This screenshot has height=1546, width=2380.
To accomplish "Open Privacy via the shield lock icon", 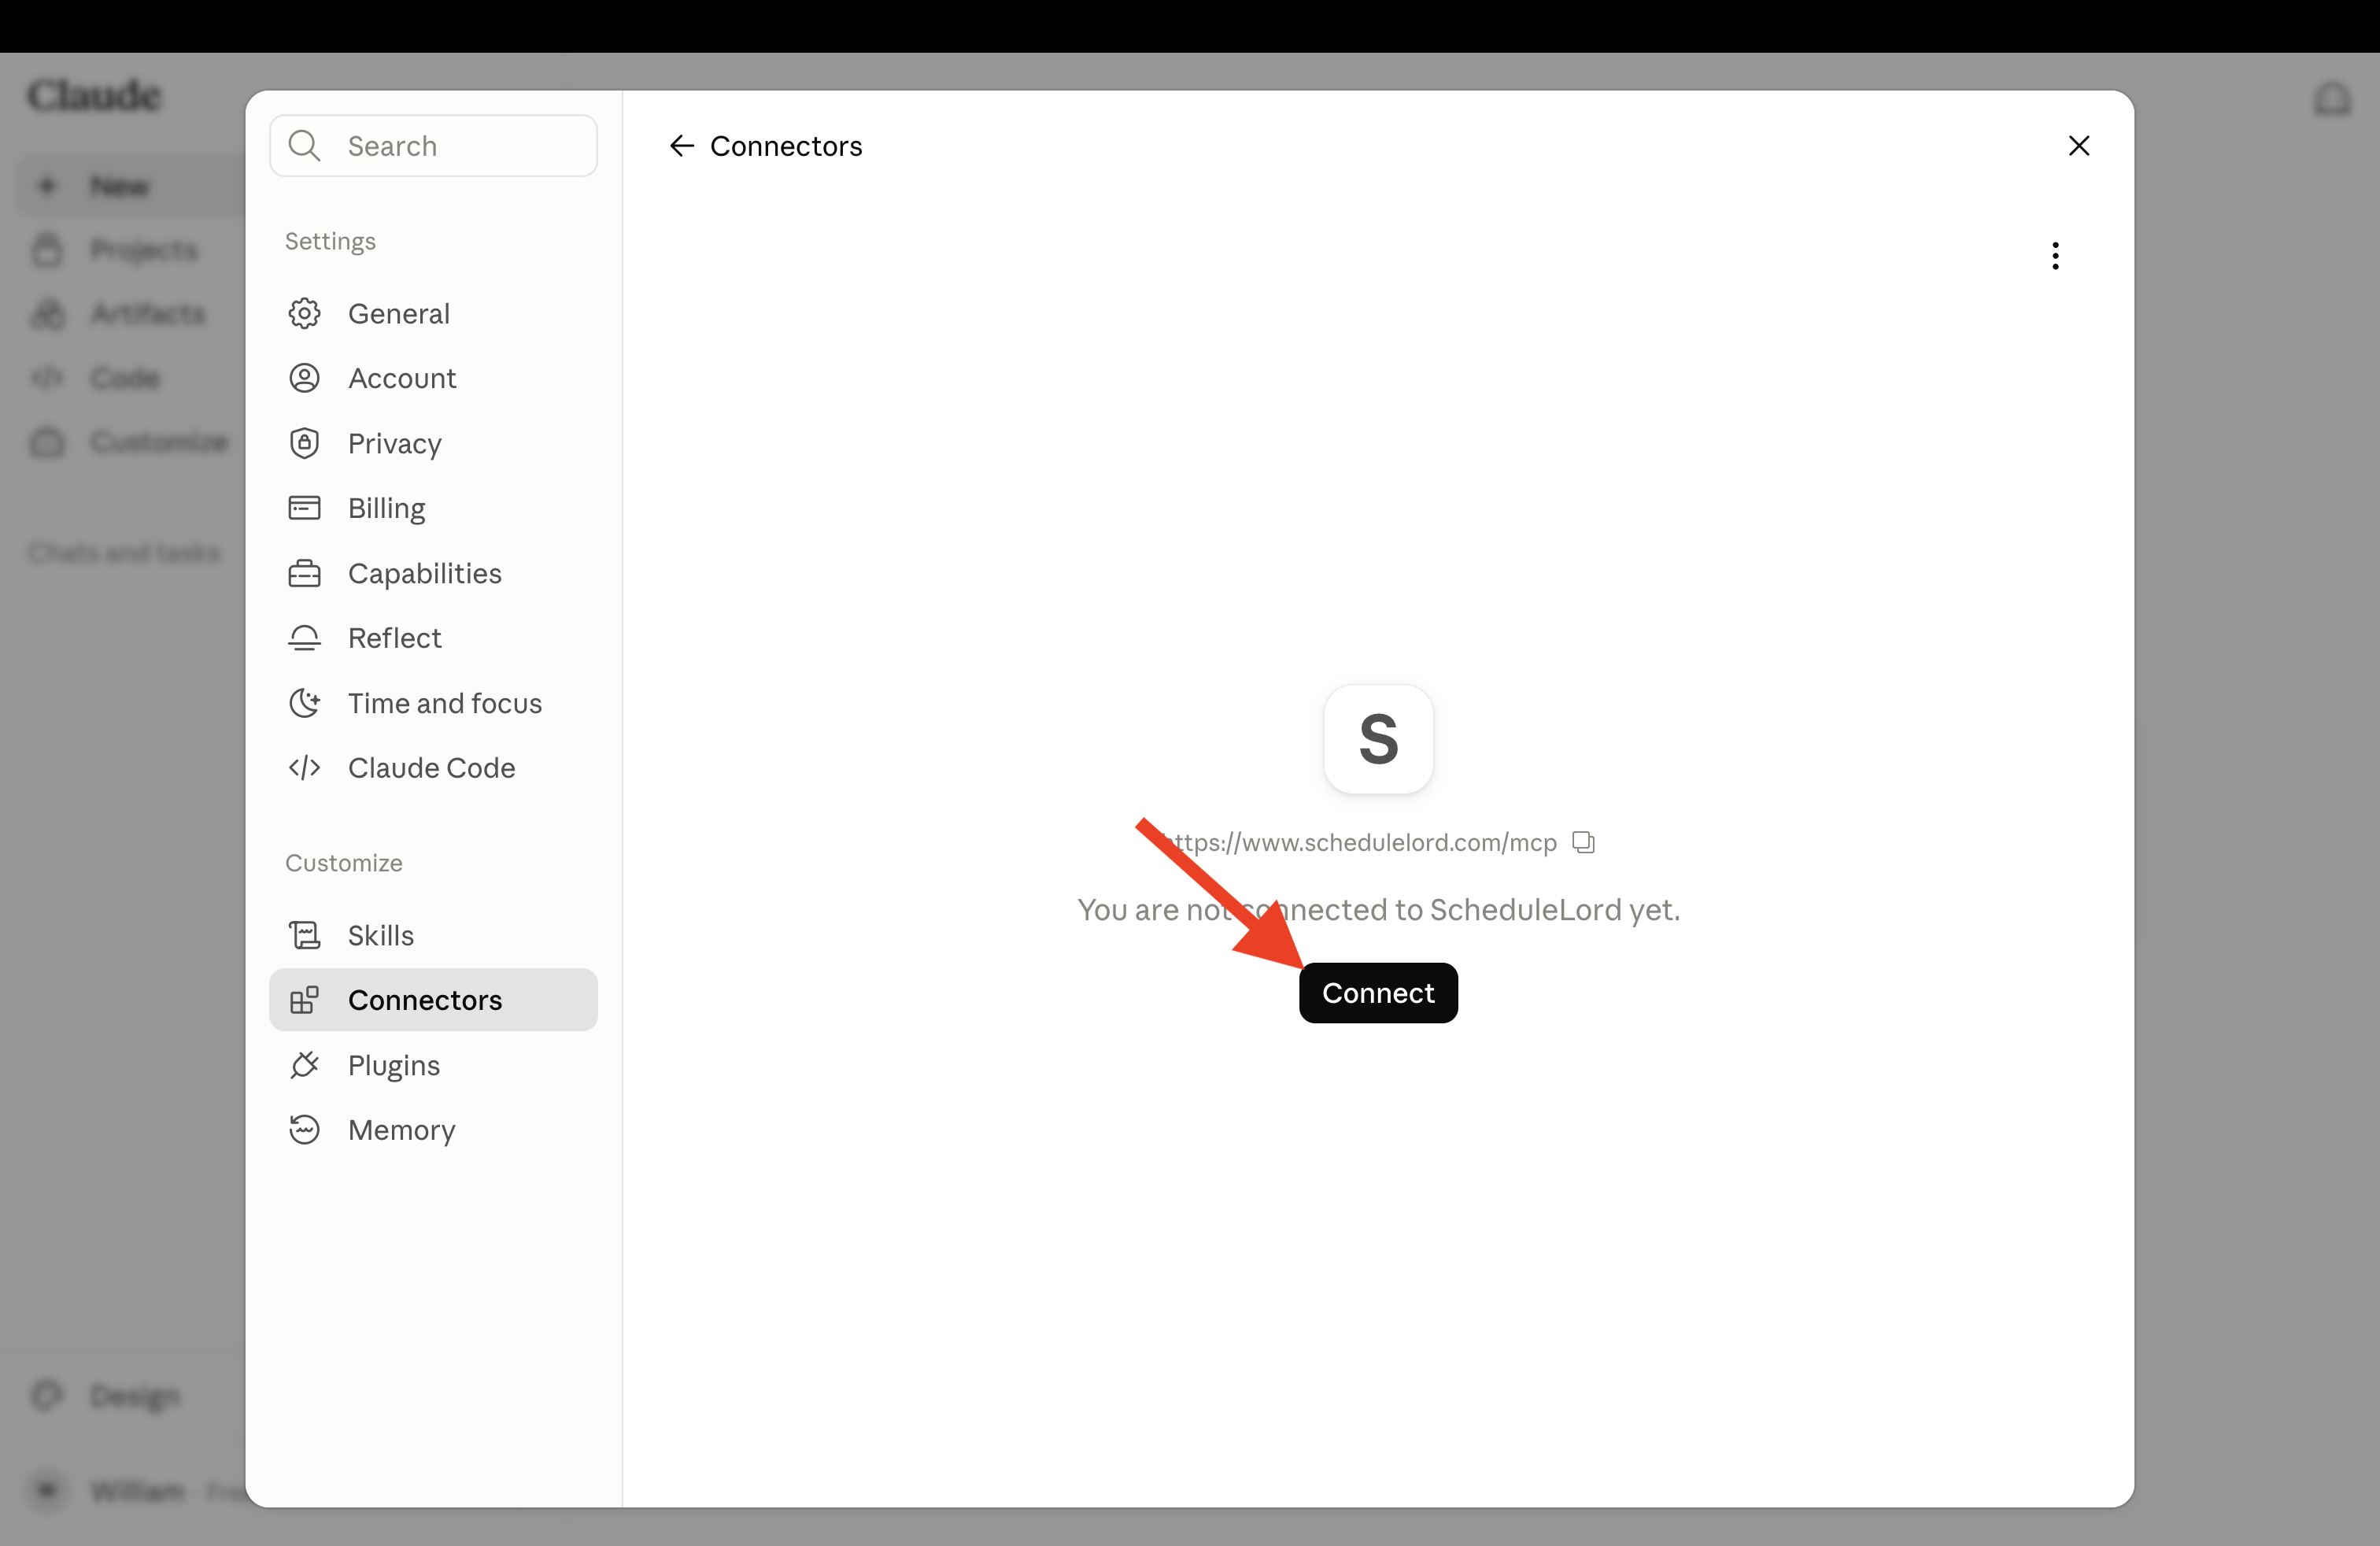I will (304, 443).
